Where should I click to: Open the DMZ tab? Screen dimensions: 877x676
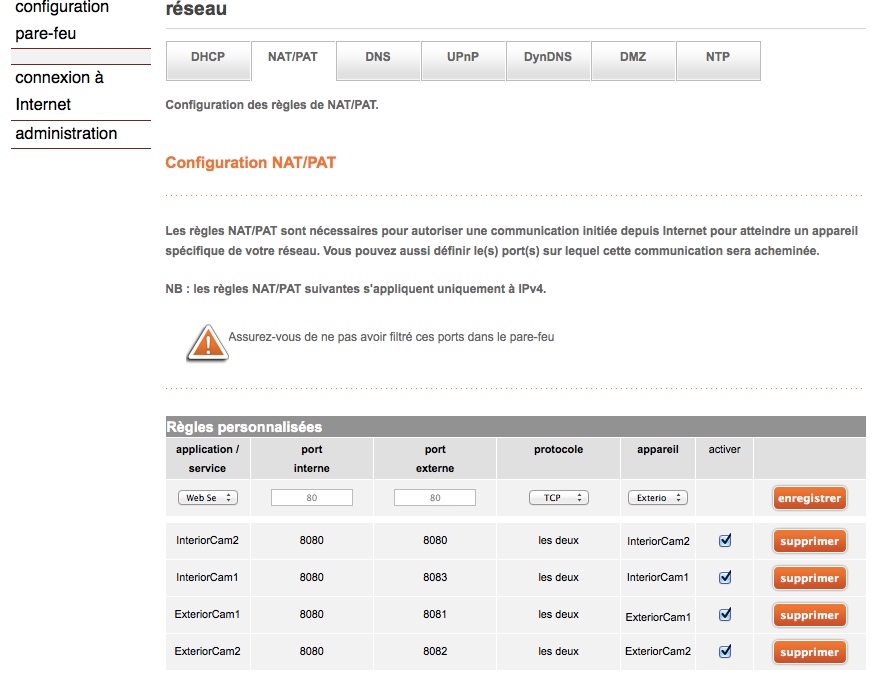coord(633,58)
